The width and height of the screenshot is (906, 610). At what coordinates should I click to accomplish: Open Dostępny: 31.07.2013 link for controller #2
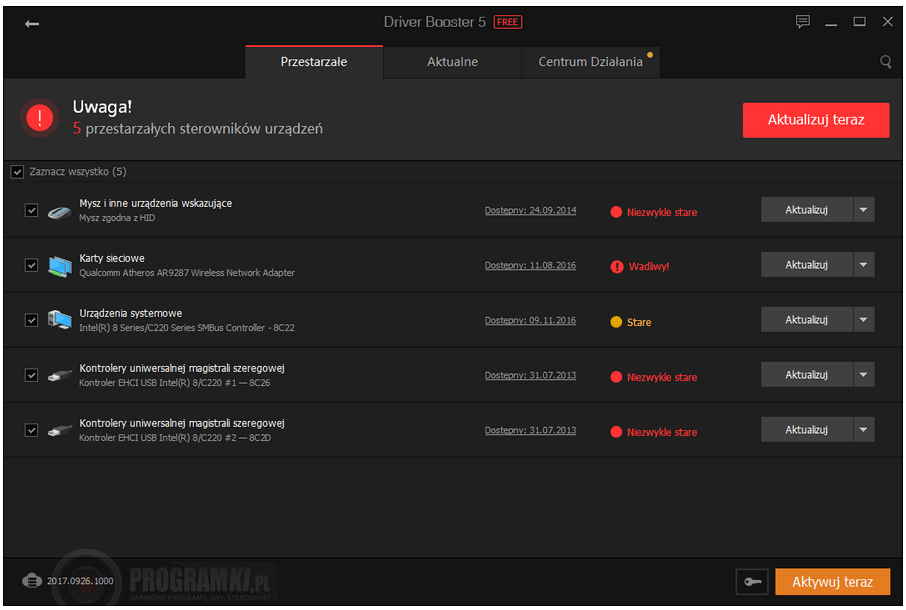click(530, 430)
